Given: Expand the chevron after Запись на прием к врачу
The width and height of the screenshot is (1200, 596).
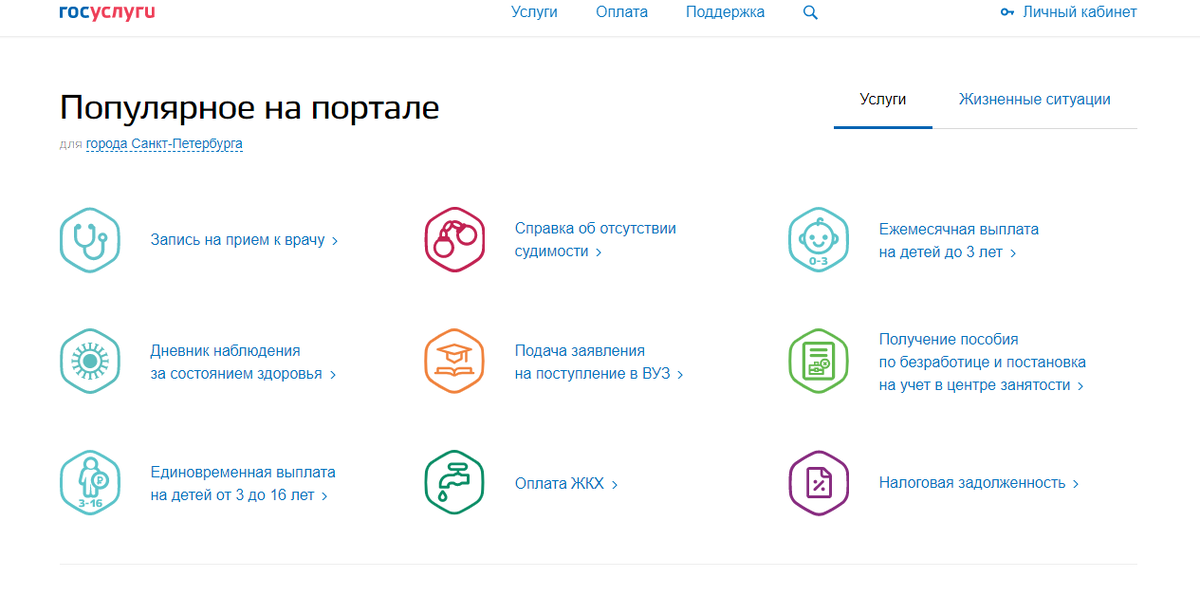Looking at the screenshot, I should tap(335, 240).
